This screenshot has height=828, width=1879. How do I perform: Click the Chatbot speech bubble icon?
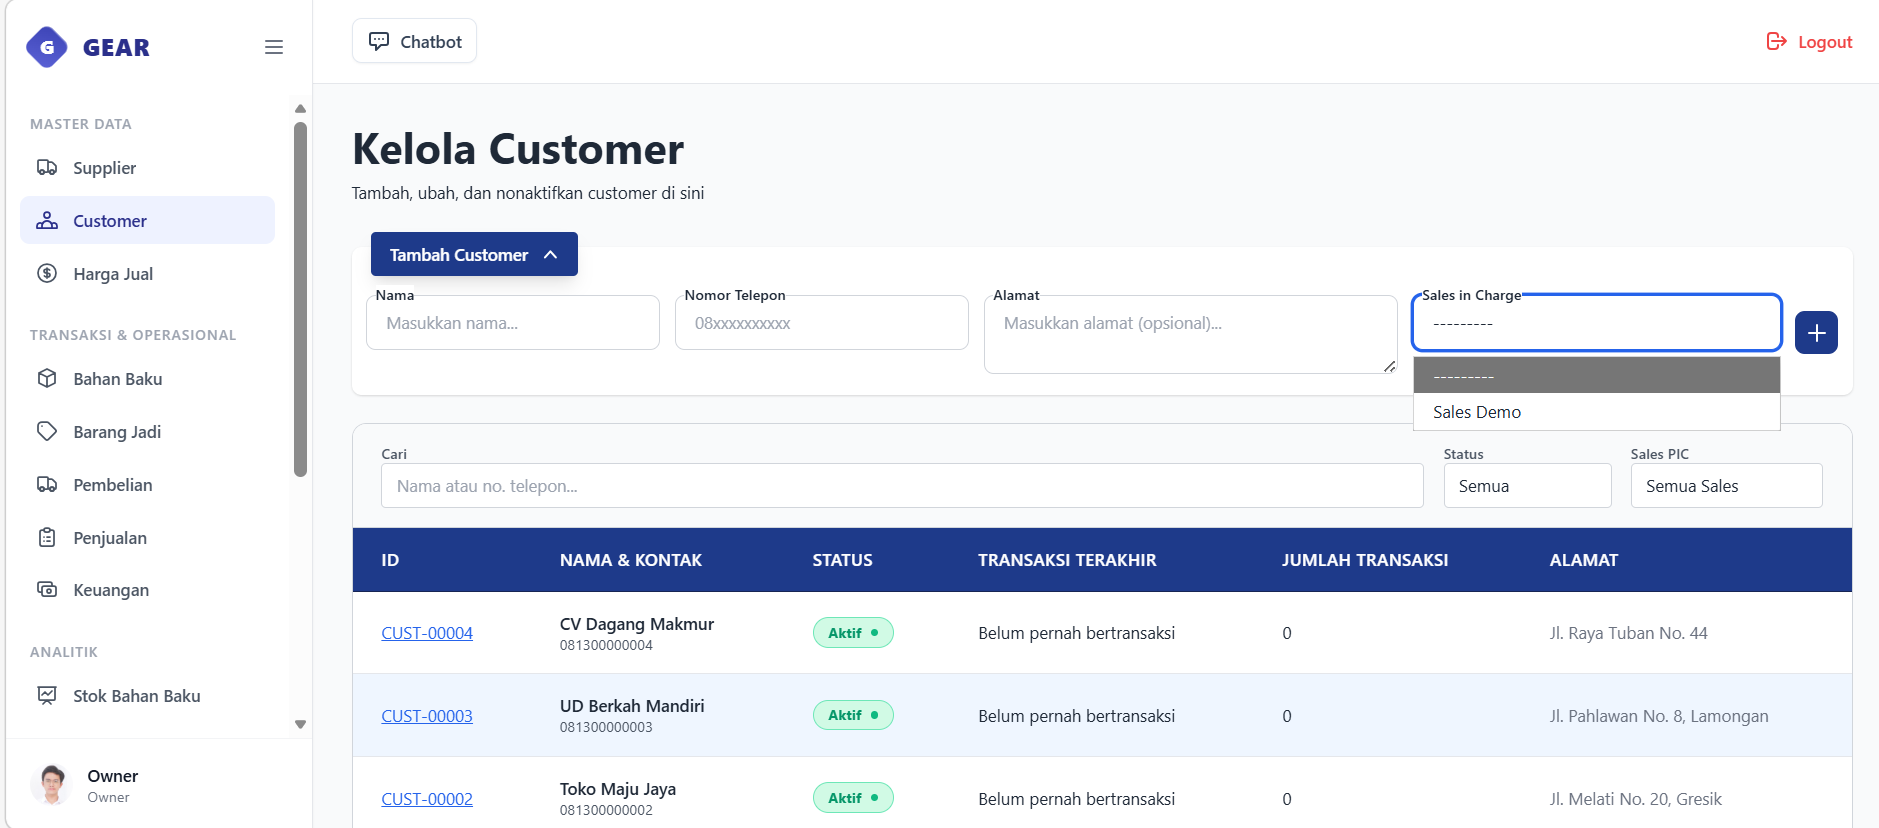click(379, 41)
